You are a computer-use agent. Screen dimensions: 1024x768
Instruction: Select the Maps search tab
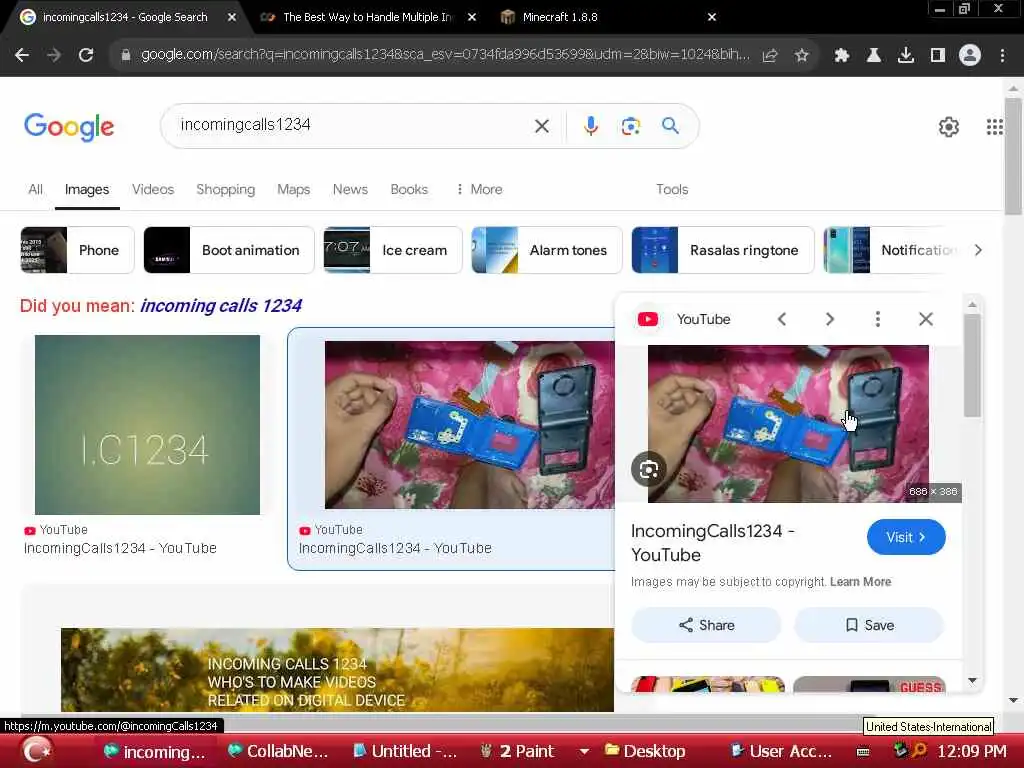[x=293, y=189]
